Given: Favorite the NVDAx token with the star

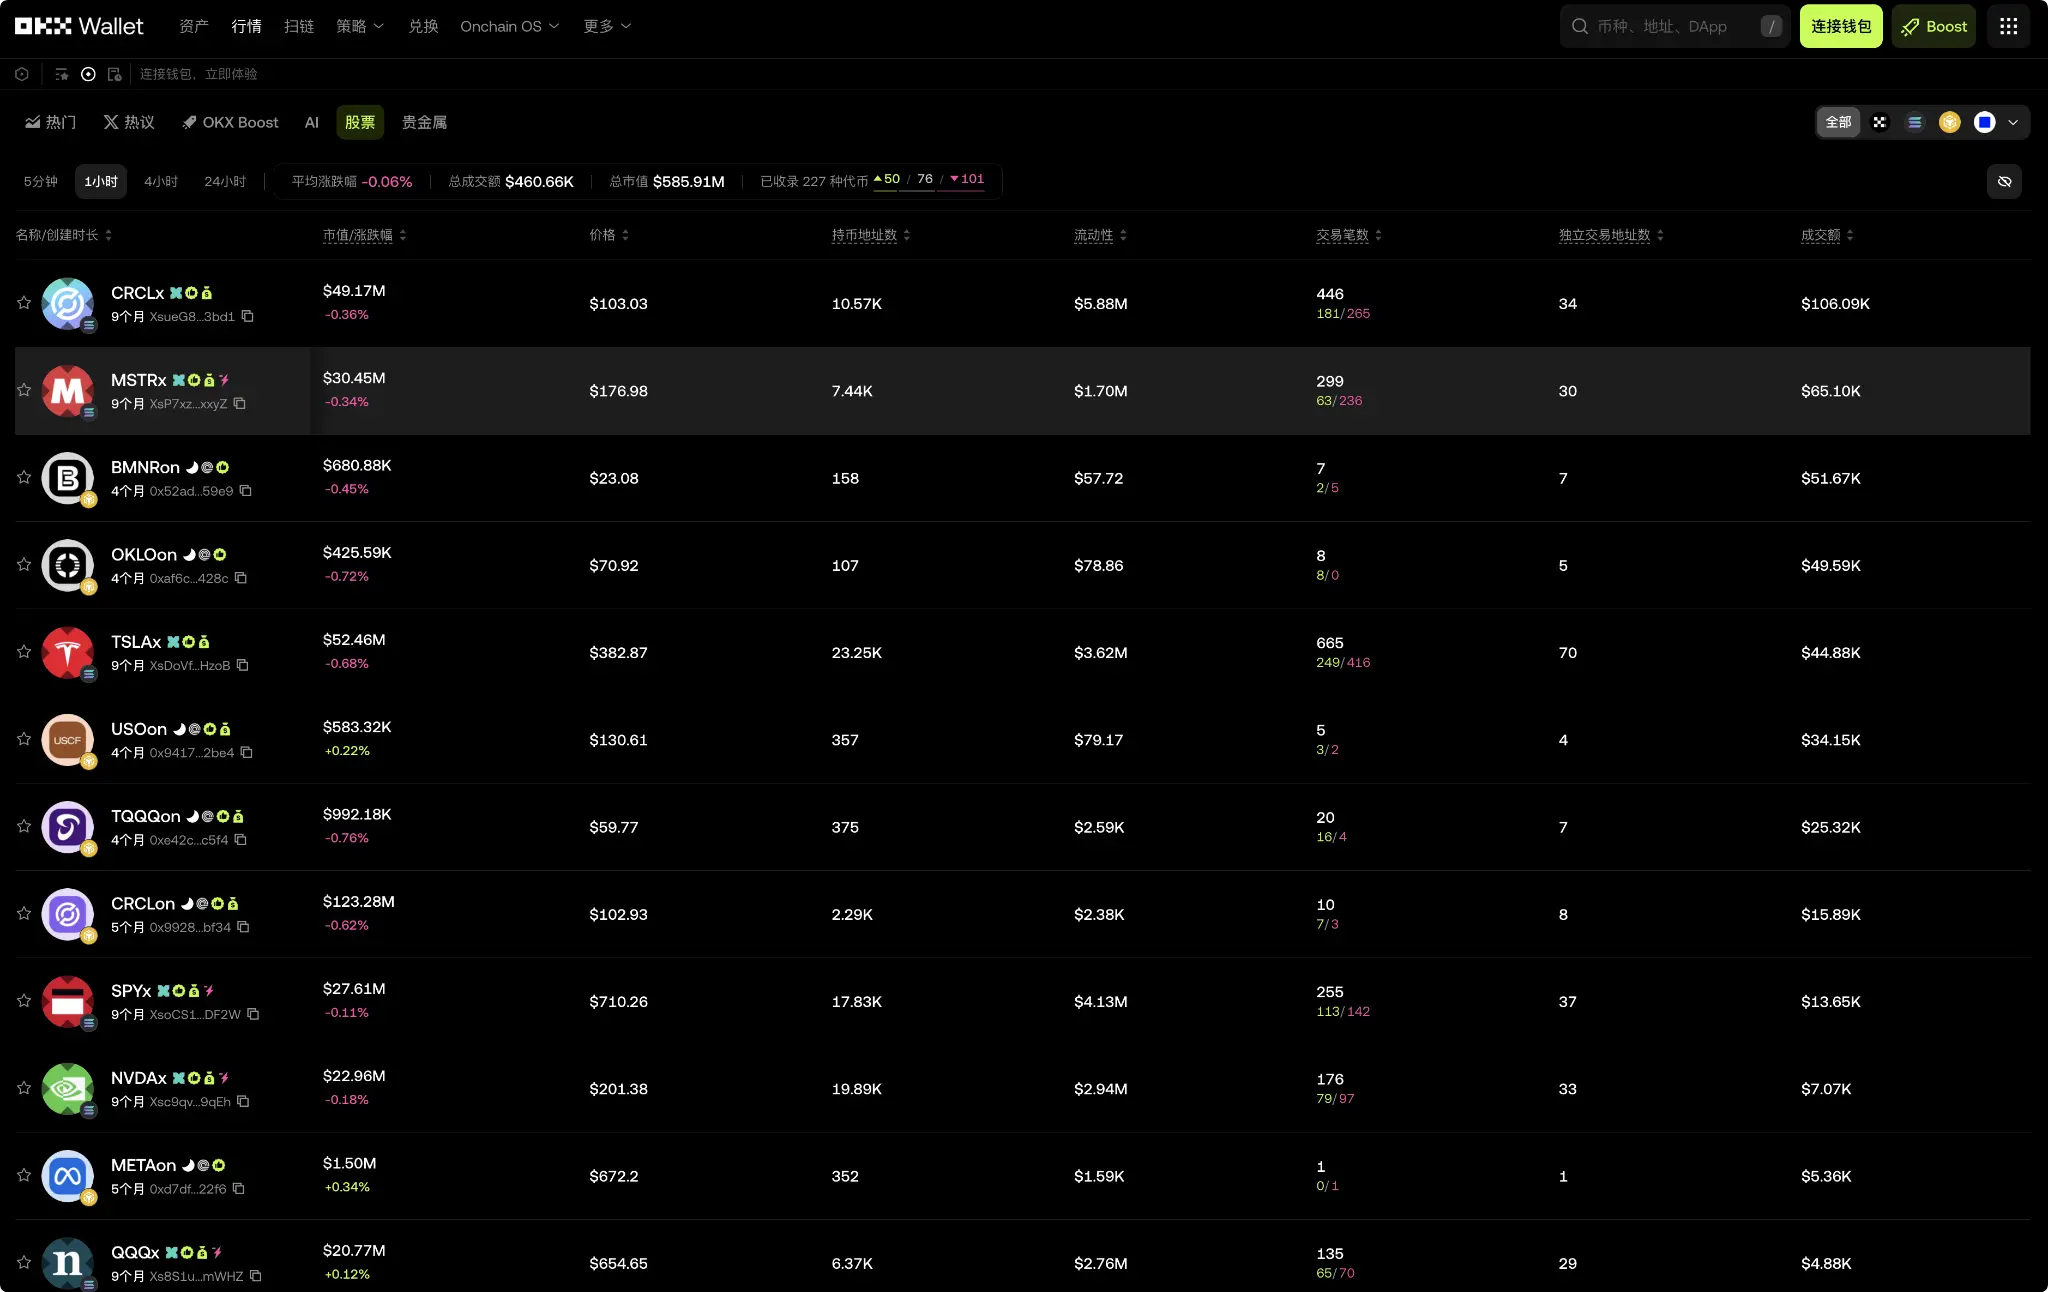Looking at the screenshot, I should [x=23, y=1088].
